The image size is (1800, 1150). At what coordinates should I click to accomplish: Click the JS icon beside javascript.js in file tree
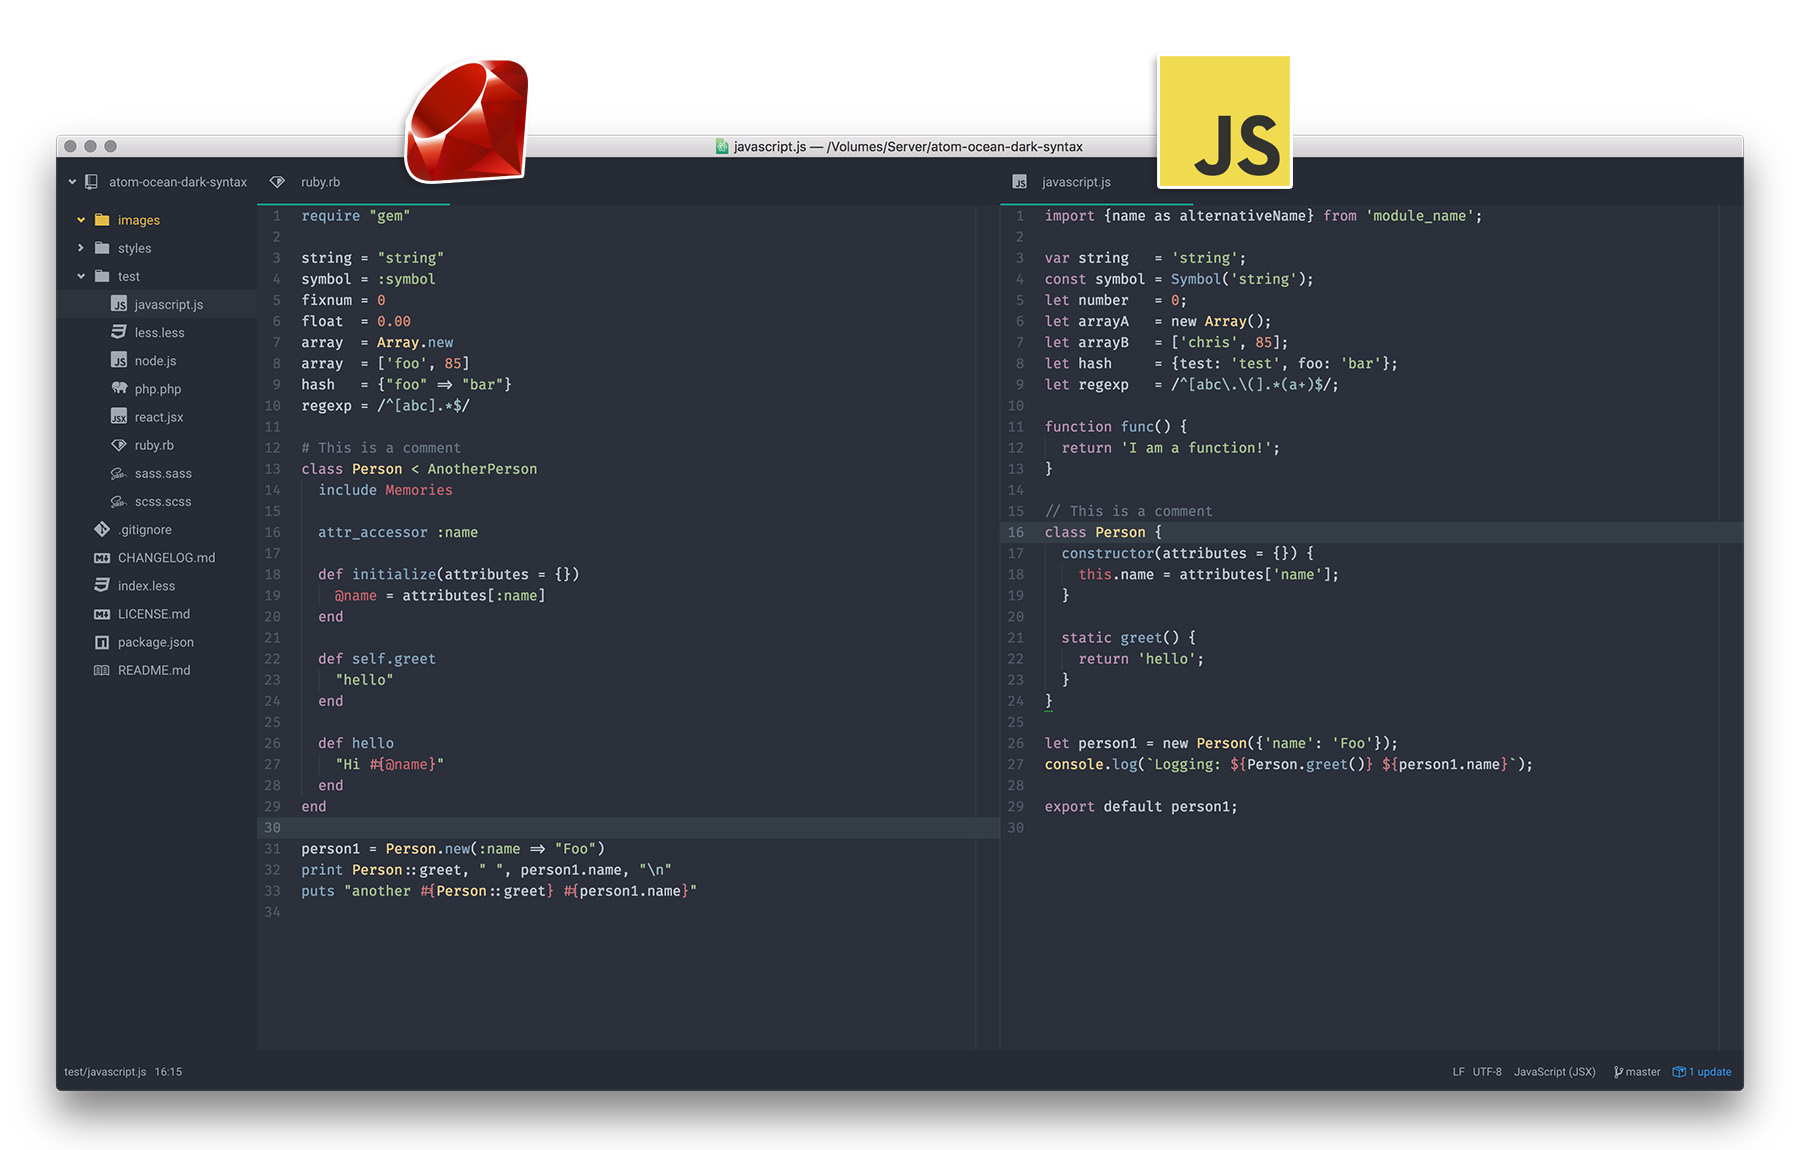pyautogui.click(x=119, y=305)
